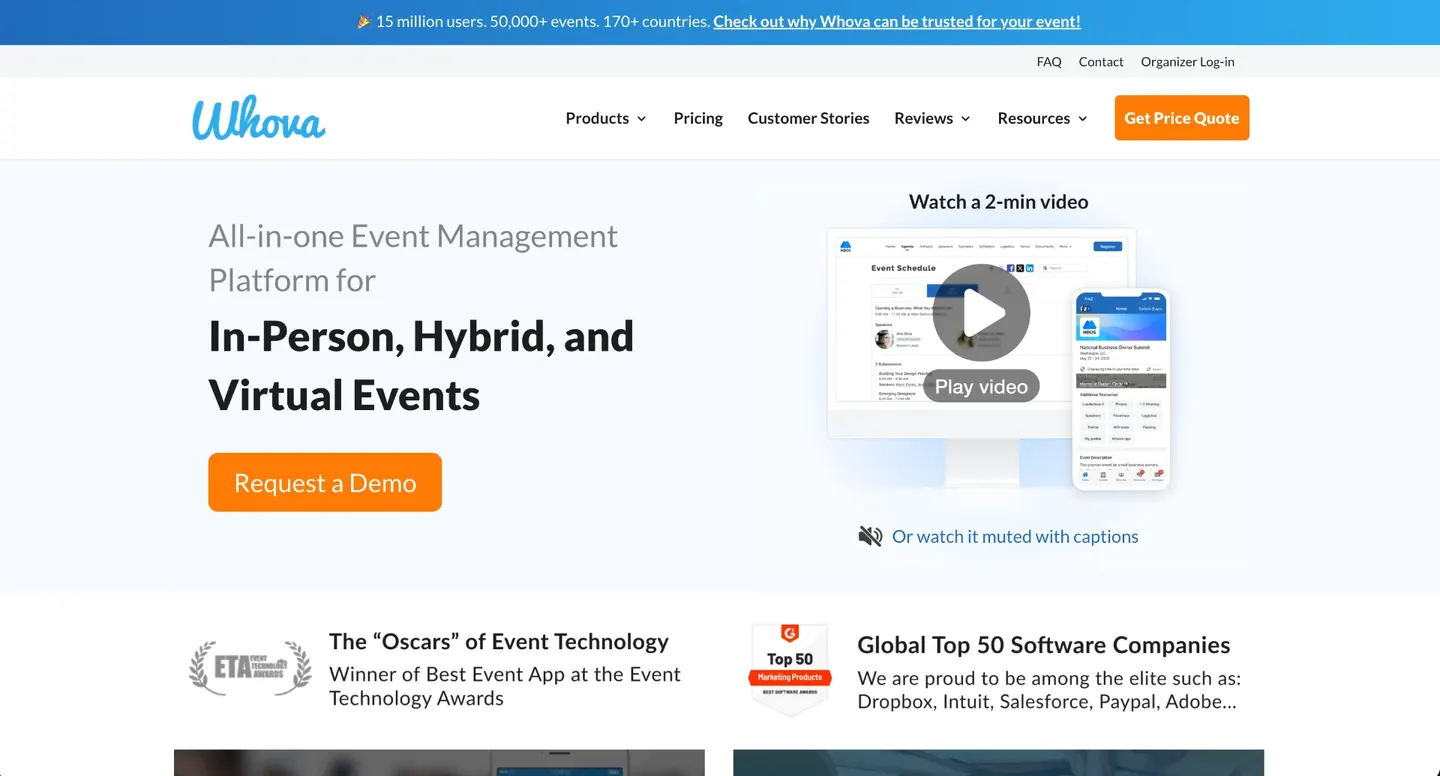Click the party popper emoji in banner

[x=365, y=21]
